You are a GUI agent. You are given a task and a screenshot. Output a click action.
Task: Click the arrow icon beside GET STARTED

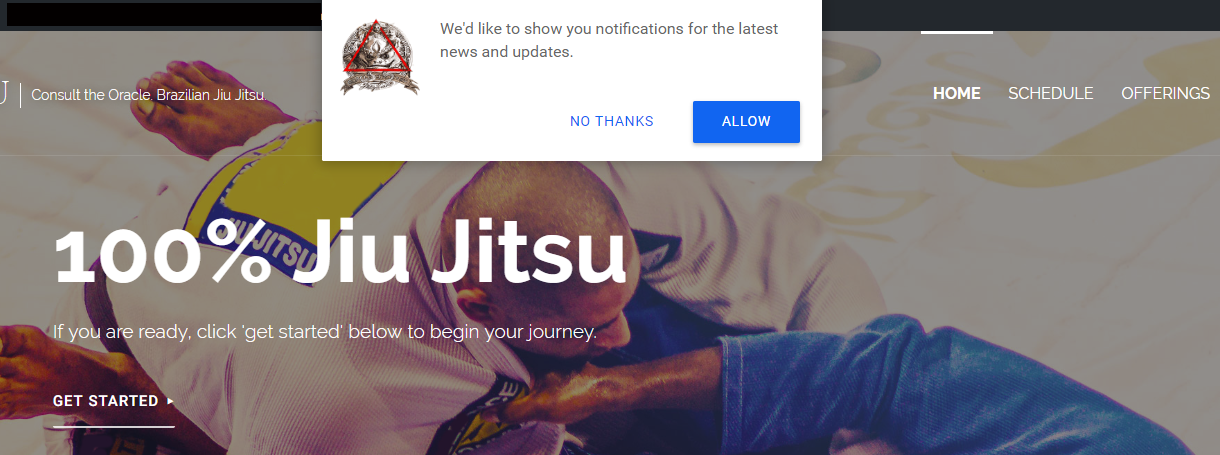click(x=170, y=401)
